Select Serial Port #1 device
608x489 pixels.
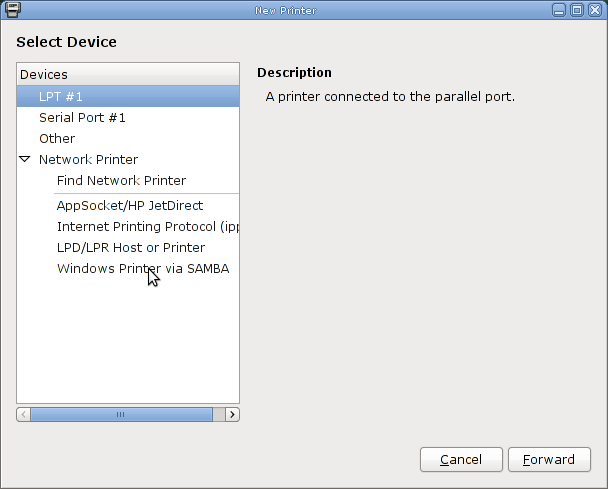tap(128, 117)
